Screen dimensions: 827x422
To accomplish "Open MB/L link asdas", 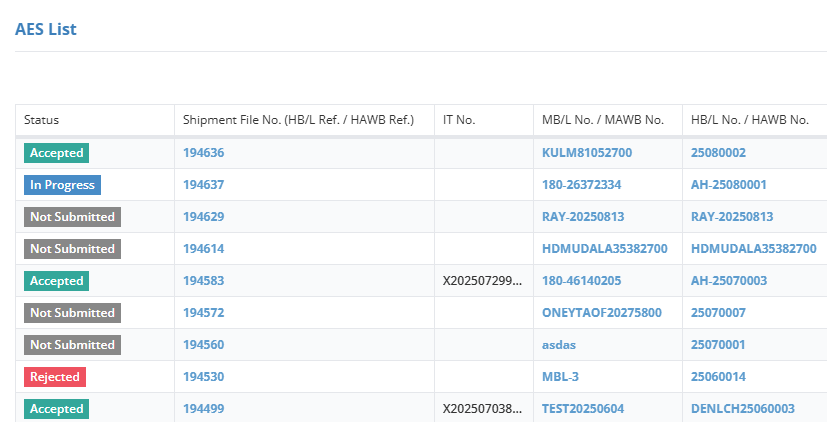I will [559, 345].
